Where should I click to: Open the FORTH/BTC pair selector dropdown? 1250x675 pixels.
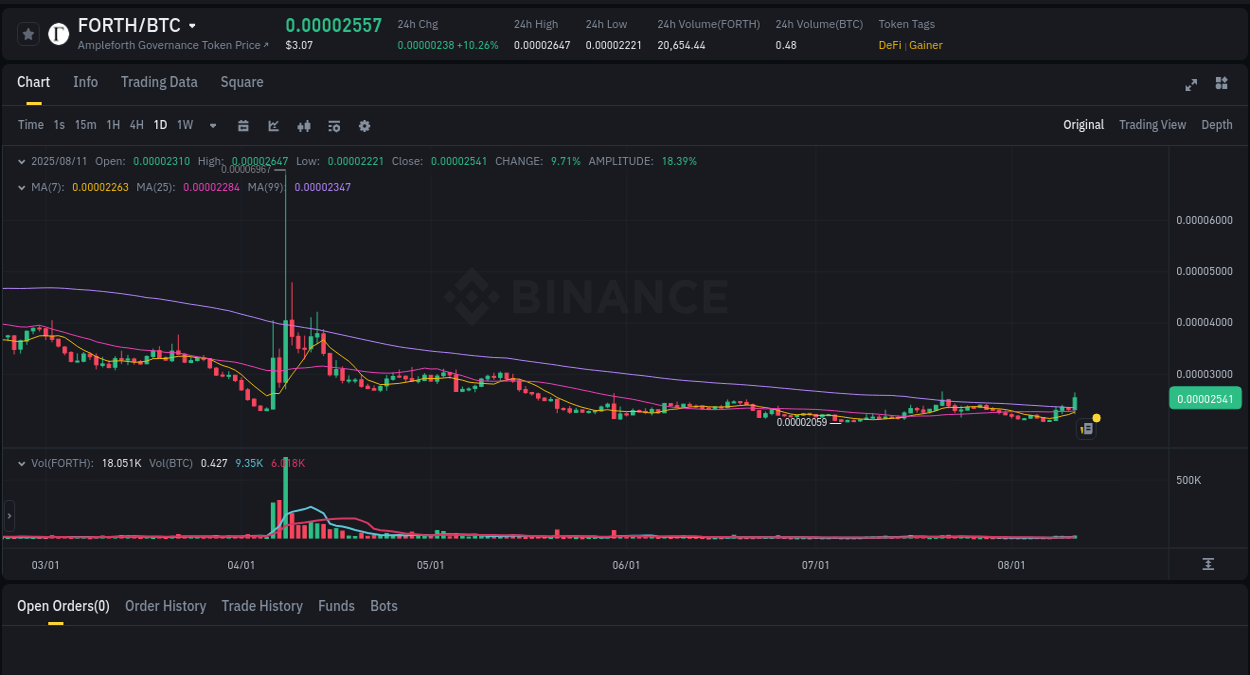coord(191,25)
